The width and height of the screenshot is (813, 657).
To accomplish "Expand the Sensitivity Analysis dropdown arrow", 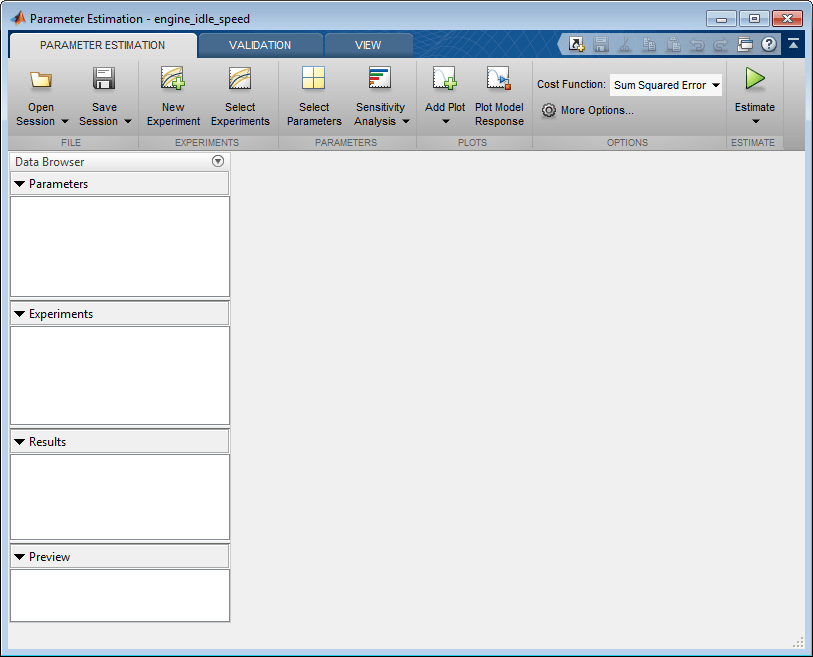I will pyautogui.click(x=406, y=121).
